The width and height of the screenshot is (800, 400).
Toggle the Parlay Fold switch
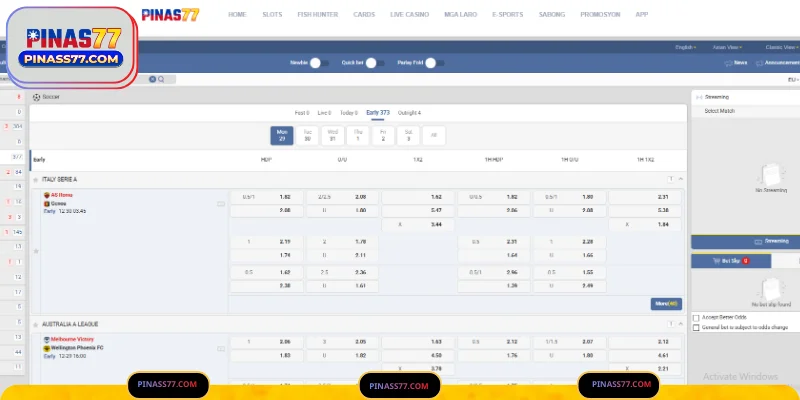click(x=435, y=63)
